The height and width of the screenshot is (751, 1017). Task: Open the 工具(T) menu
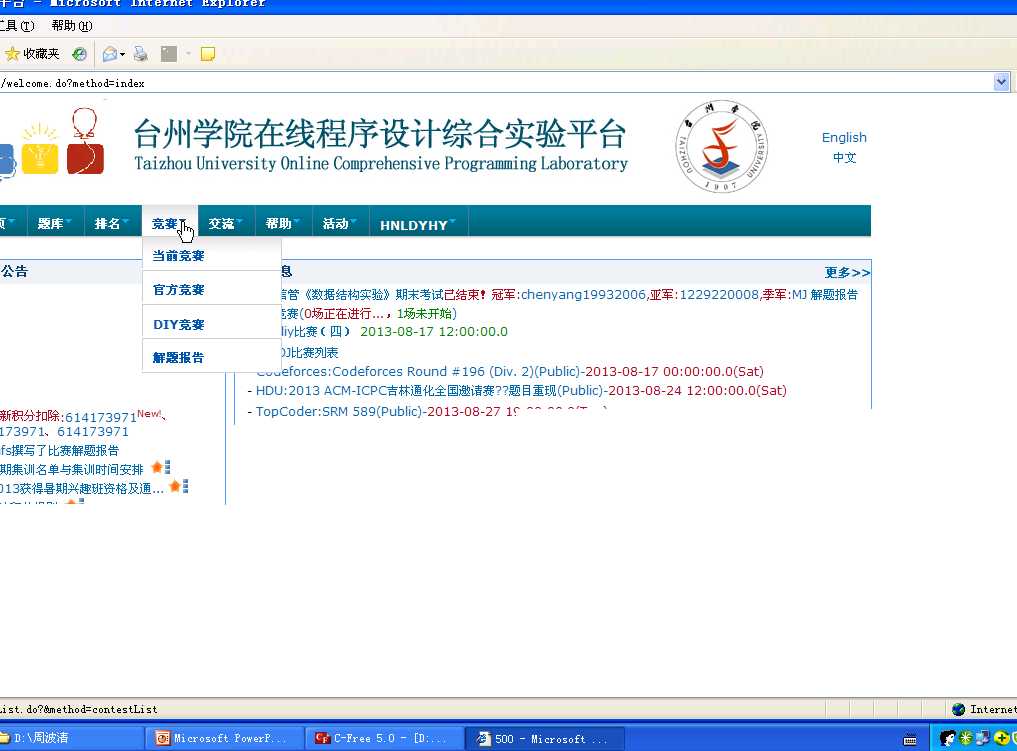[x=17, y=25]
